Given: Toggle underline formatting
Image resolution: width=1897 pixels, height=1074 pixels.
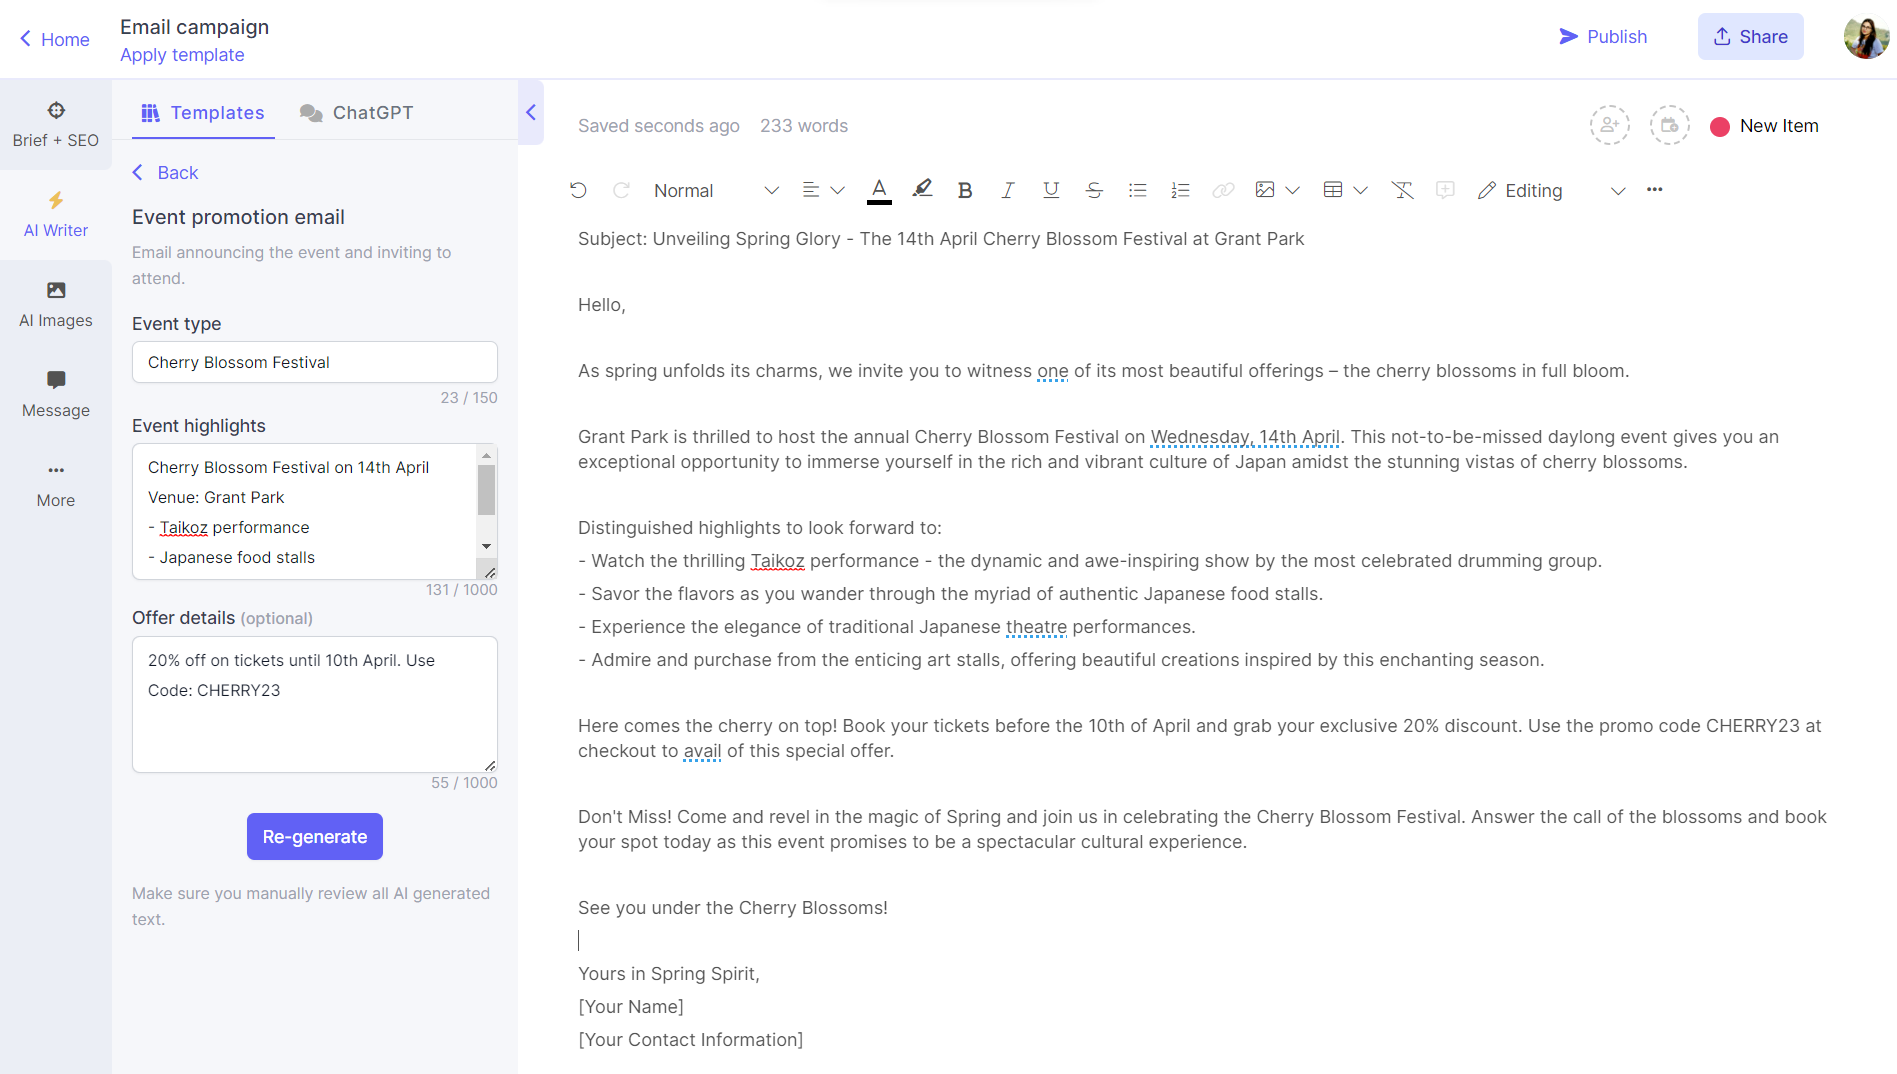Looking at the screenshot, I should point(1051,190).
